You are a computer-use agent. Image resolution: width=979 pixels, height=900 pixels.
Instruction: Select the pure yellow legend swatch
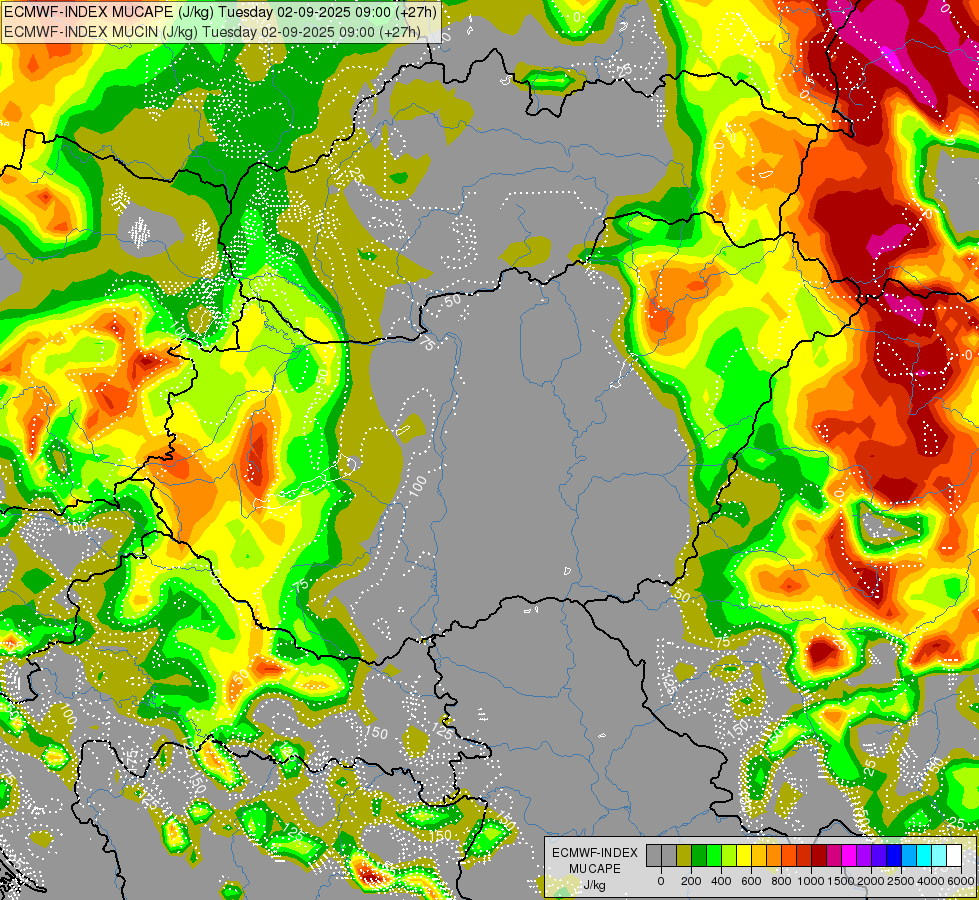point(744,856)
